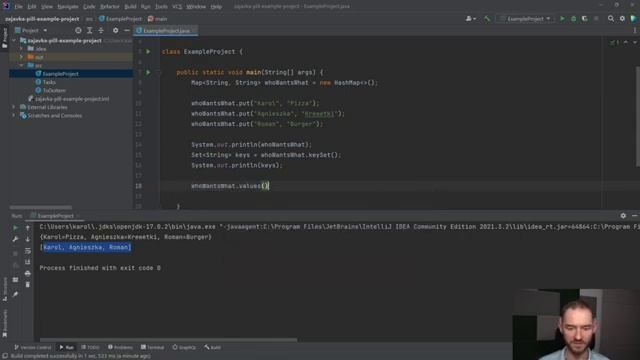Run with Coverage from the top toolbar
This screenshot has height=360, width=640.
584,19
